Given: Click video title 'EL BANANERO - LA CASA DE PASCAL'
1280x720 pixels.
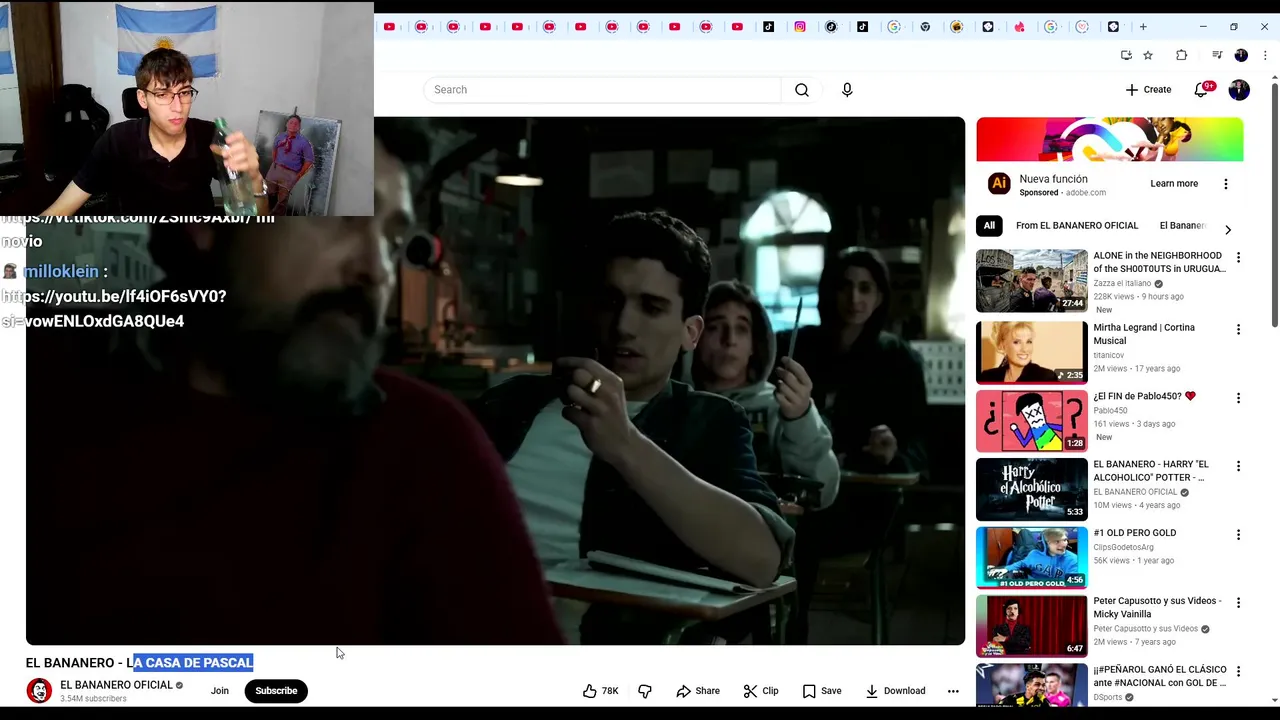Looking at the screenshot, I should point(139,663).
